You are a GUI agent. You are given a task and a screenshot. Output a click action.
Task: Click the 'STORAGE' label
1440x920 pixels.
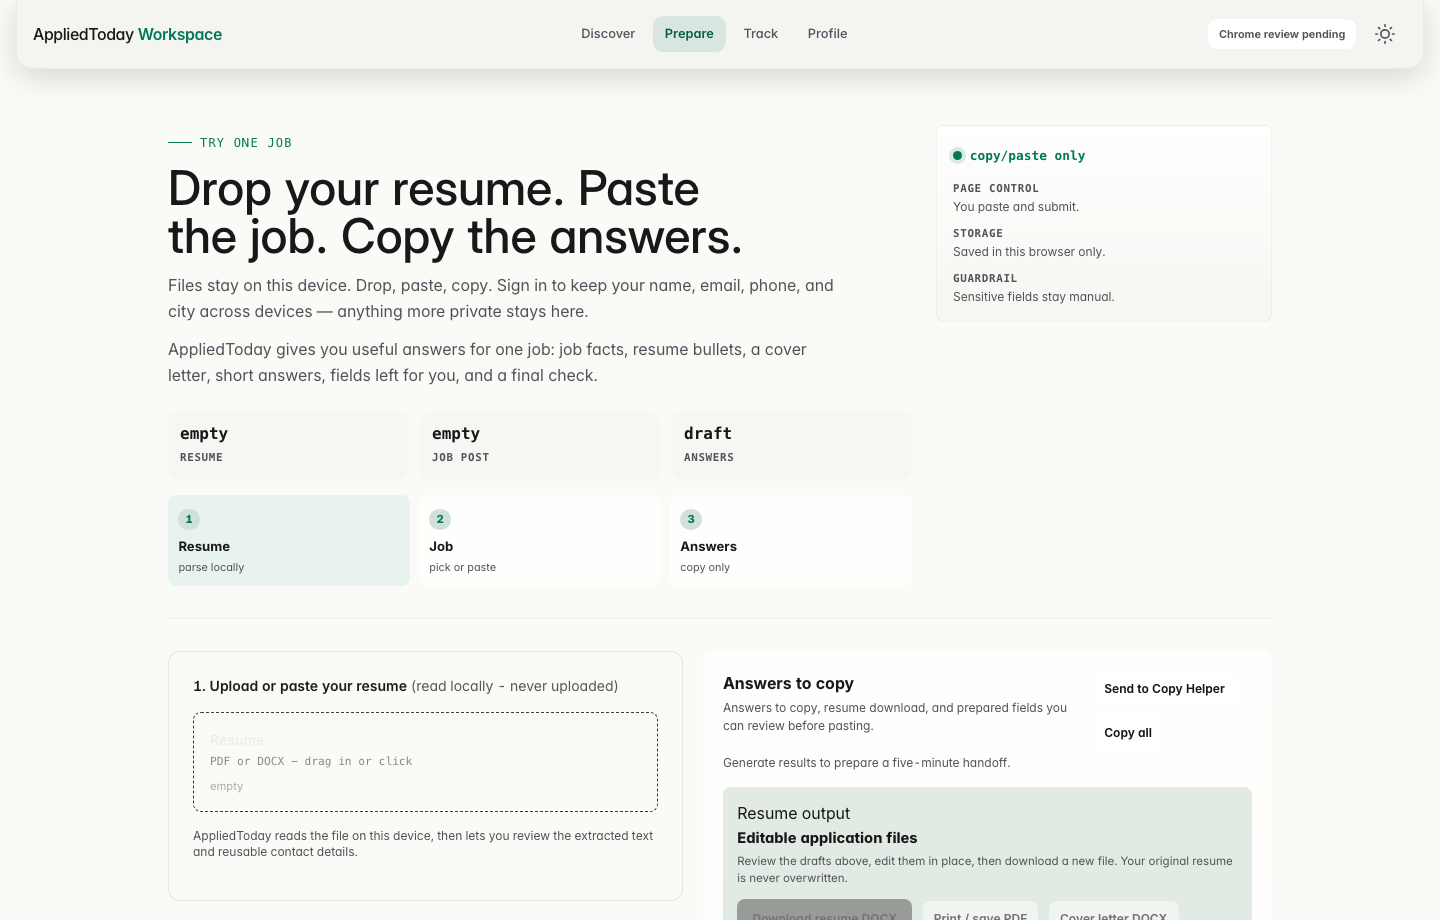[x=978, y=233]
